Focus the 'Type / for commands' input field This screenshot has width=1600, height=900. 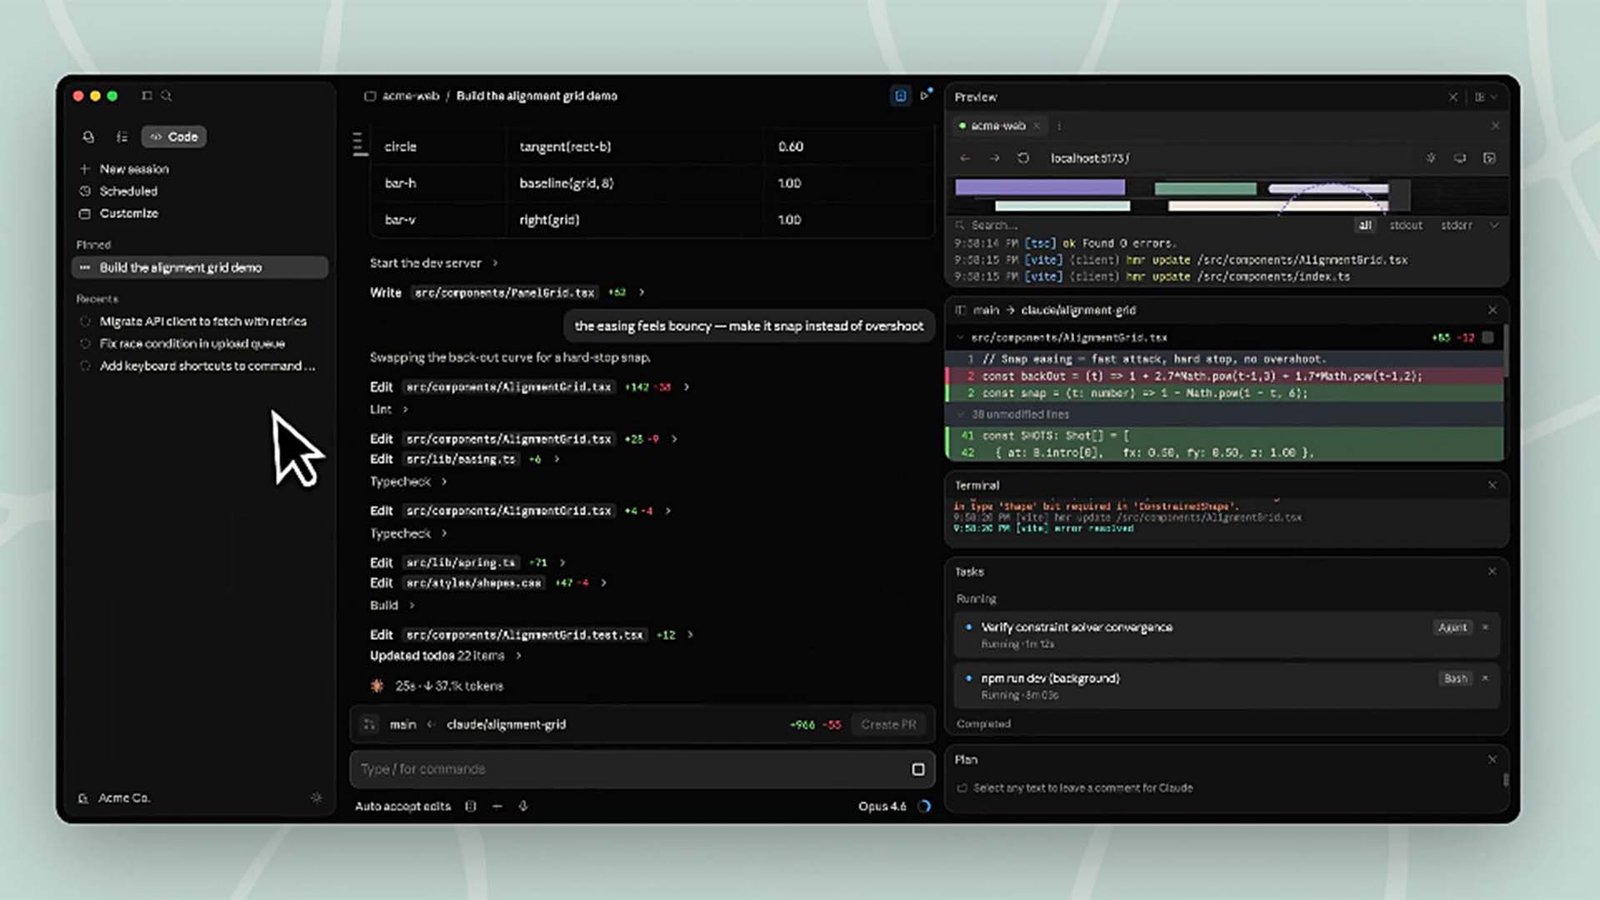630,769
